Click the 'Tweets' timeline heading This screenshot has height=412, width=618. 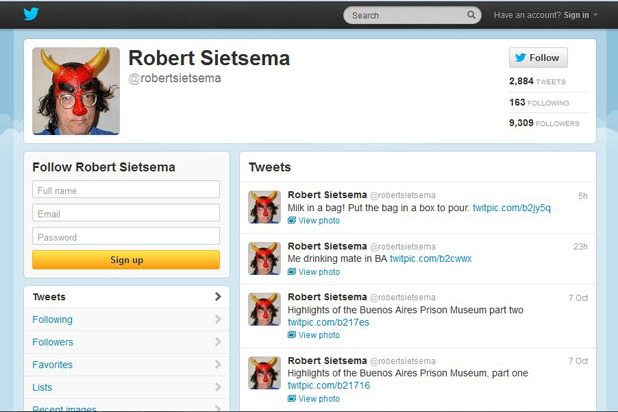click(x=270, y=167)
